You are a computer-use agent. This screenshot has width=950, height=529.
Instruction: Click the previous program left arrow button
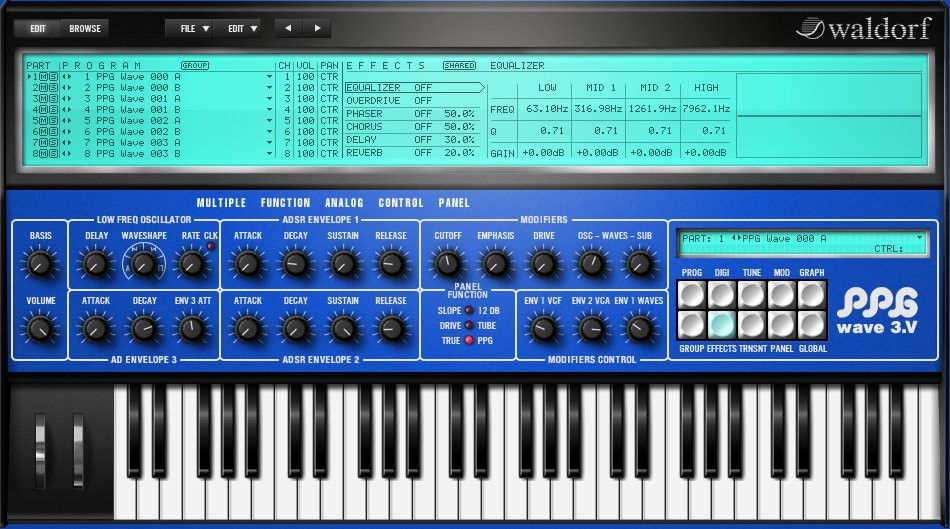coord(289,28)
